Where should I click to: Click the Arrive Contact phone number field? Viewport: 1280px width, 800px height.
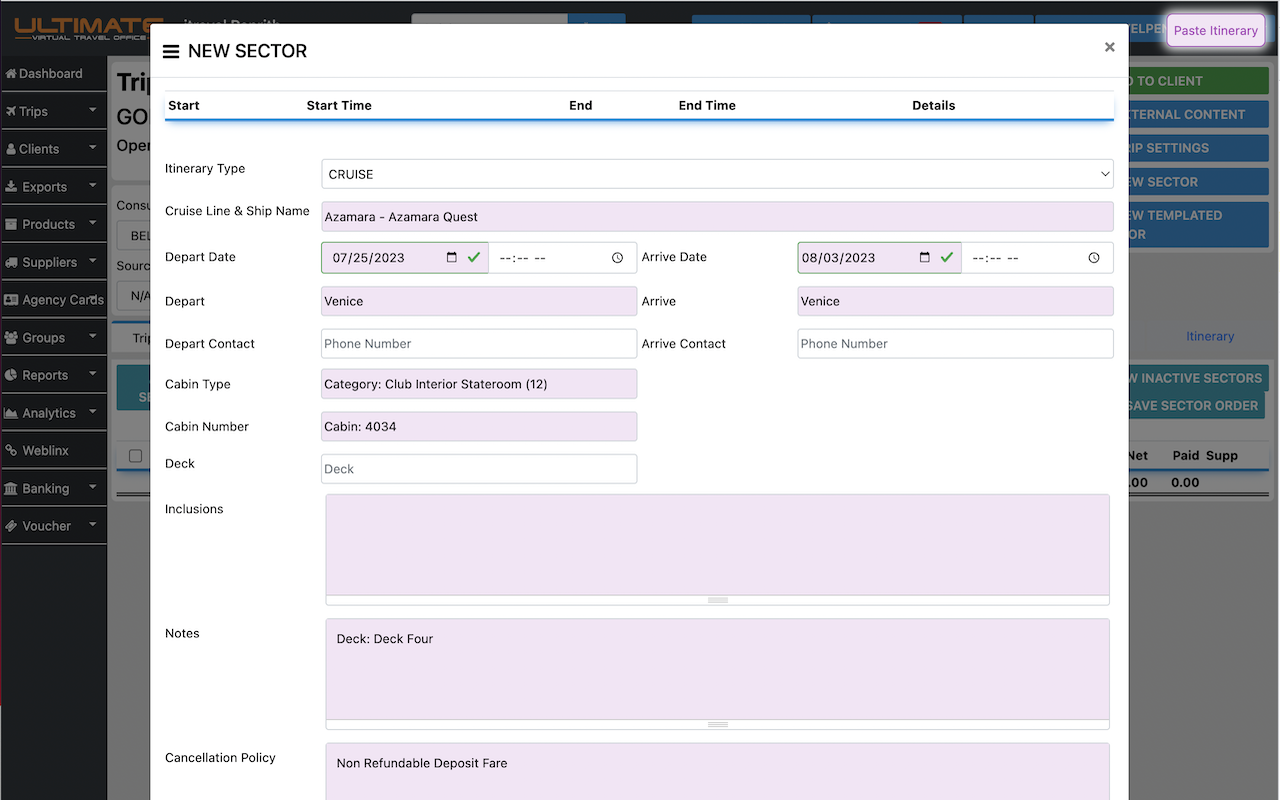pyautogui.click(x=955, y=343)
